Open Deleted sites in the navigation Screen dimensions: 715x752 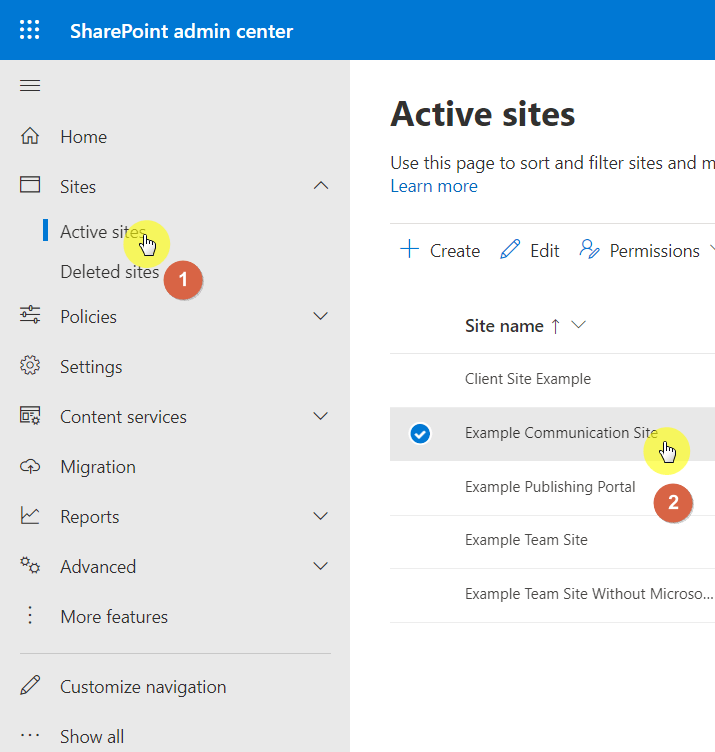point(110,272)
